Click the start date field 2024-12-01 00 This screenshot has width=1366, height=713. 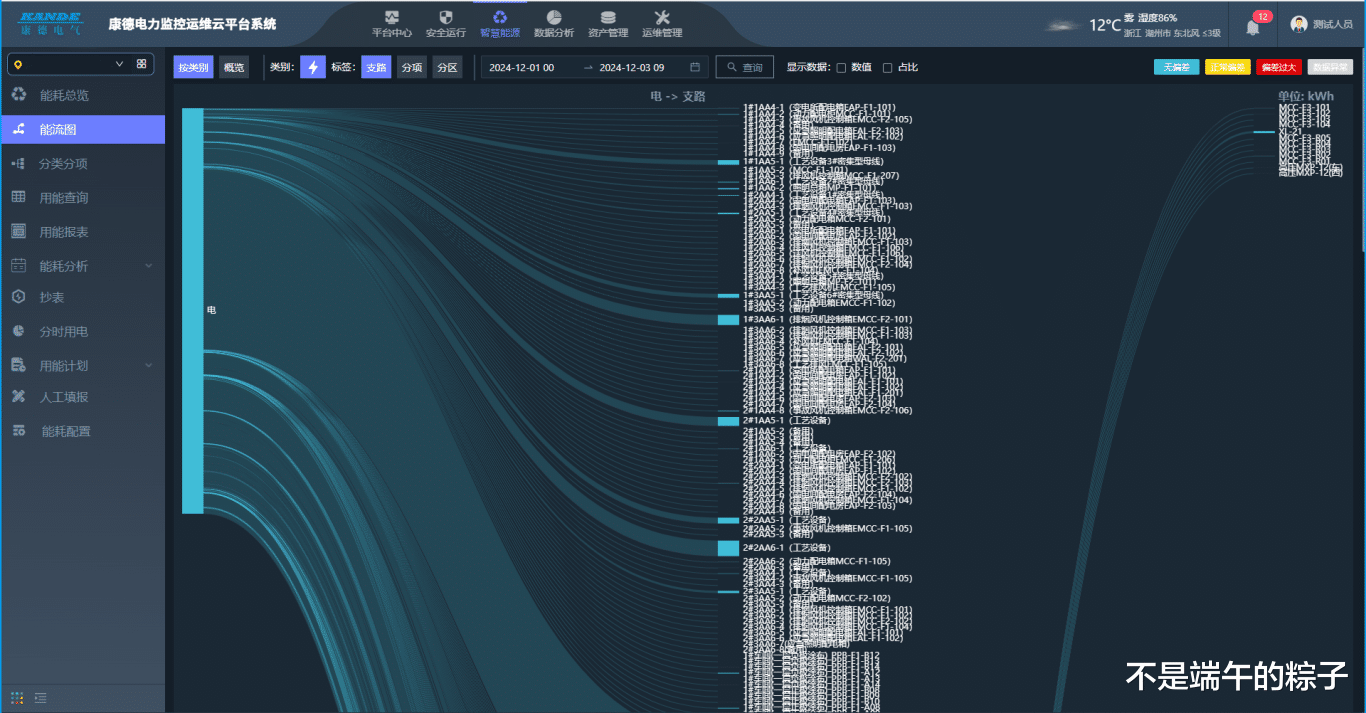tap(522, 67)
